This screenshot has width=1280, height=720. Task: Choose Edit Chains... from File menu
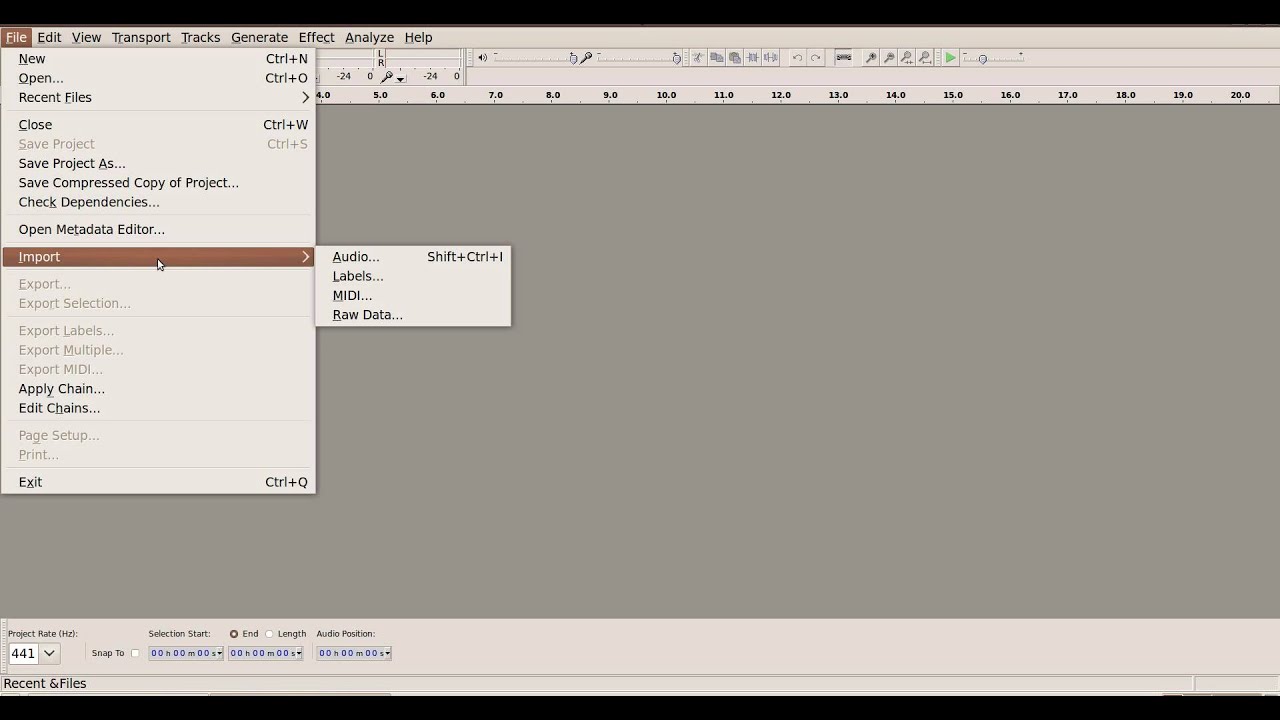click(158, 408)
